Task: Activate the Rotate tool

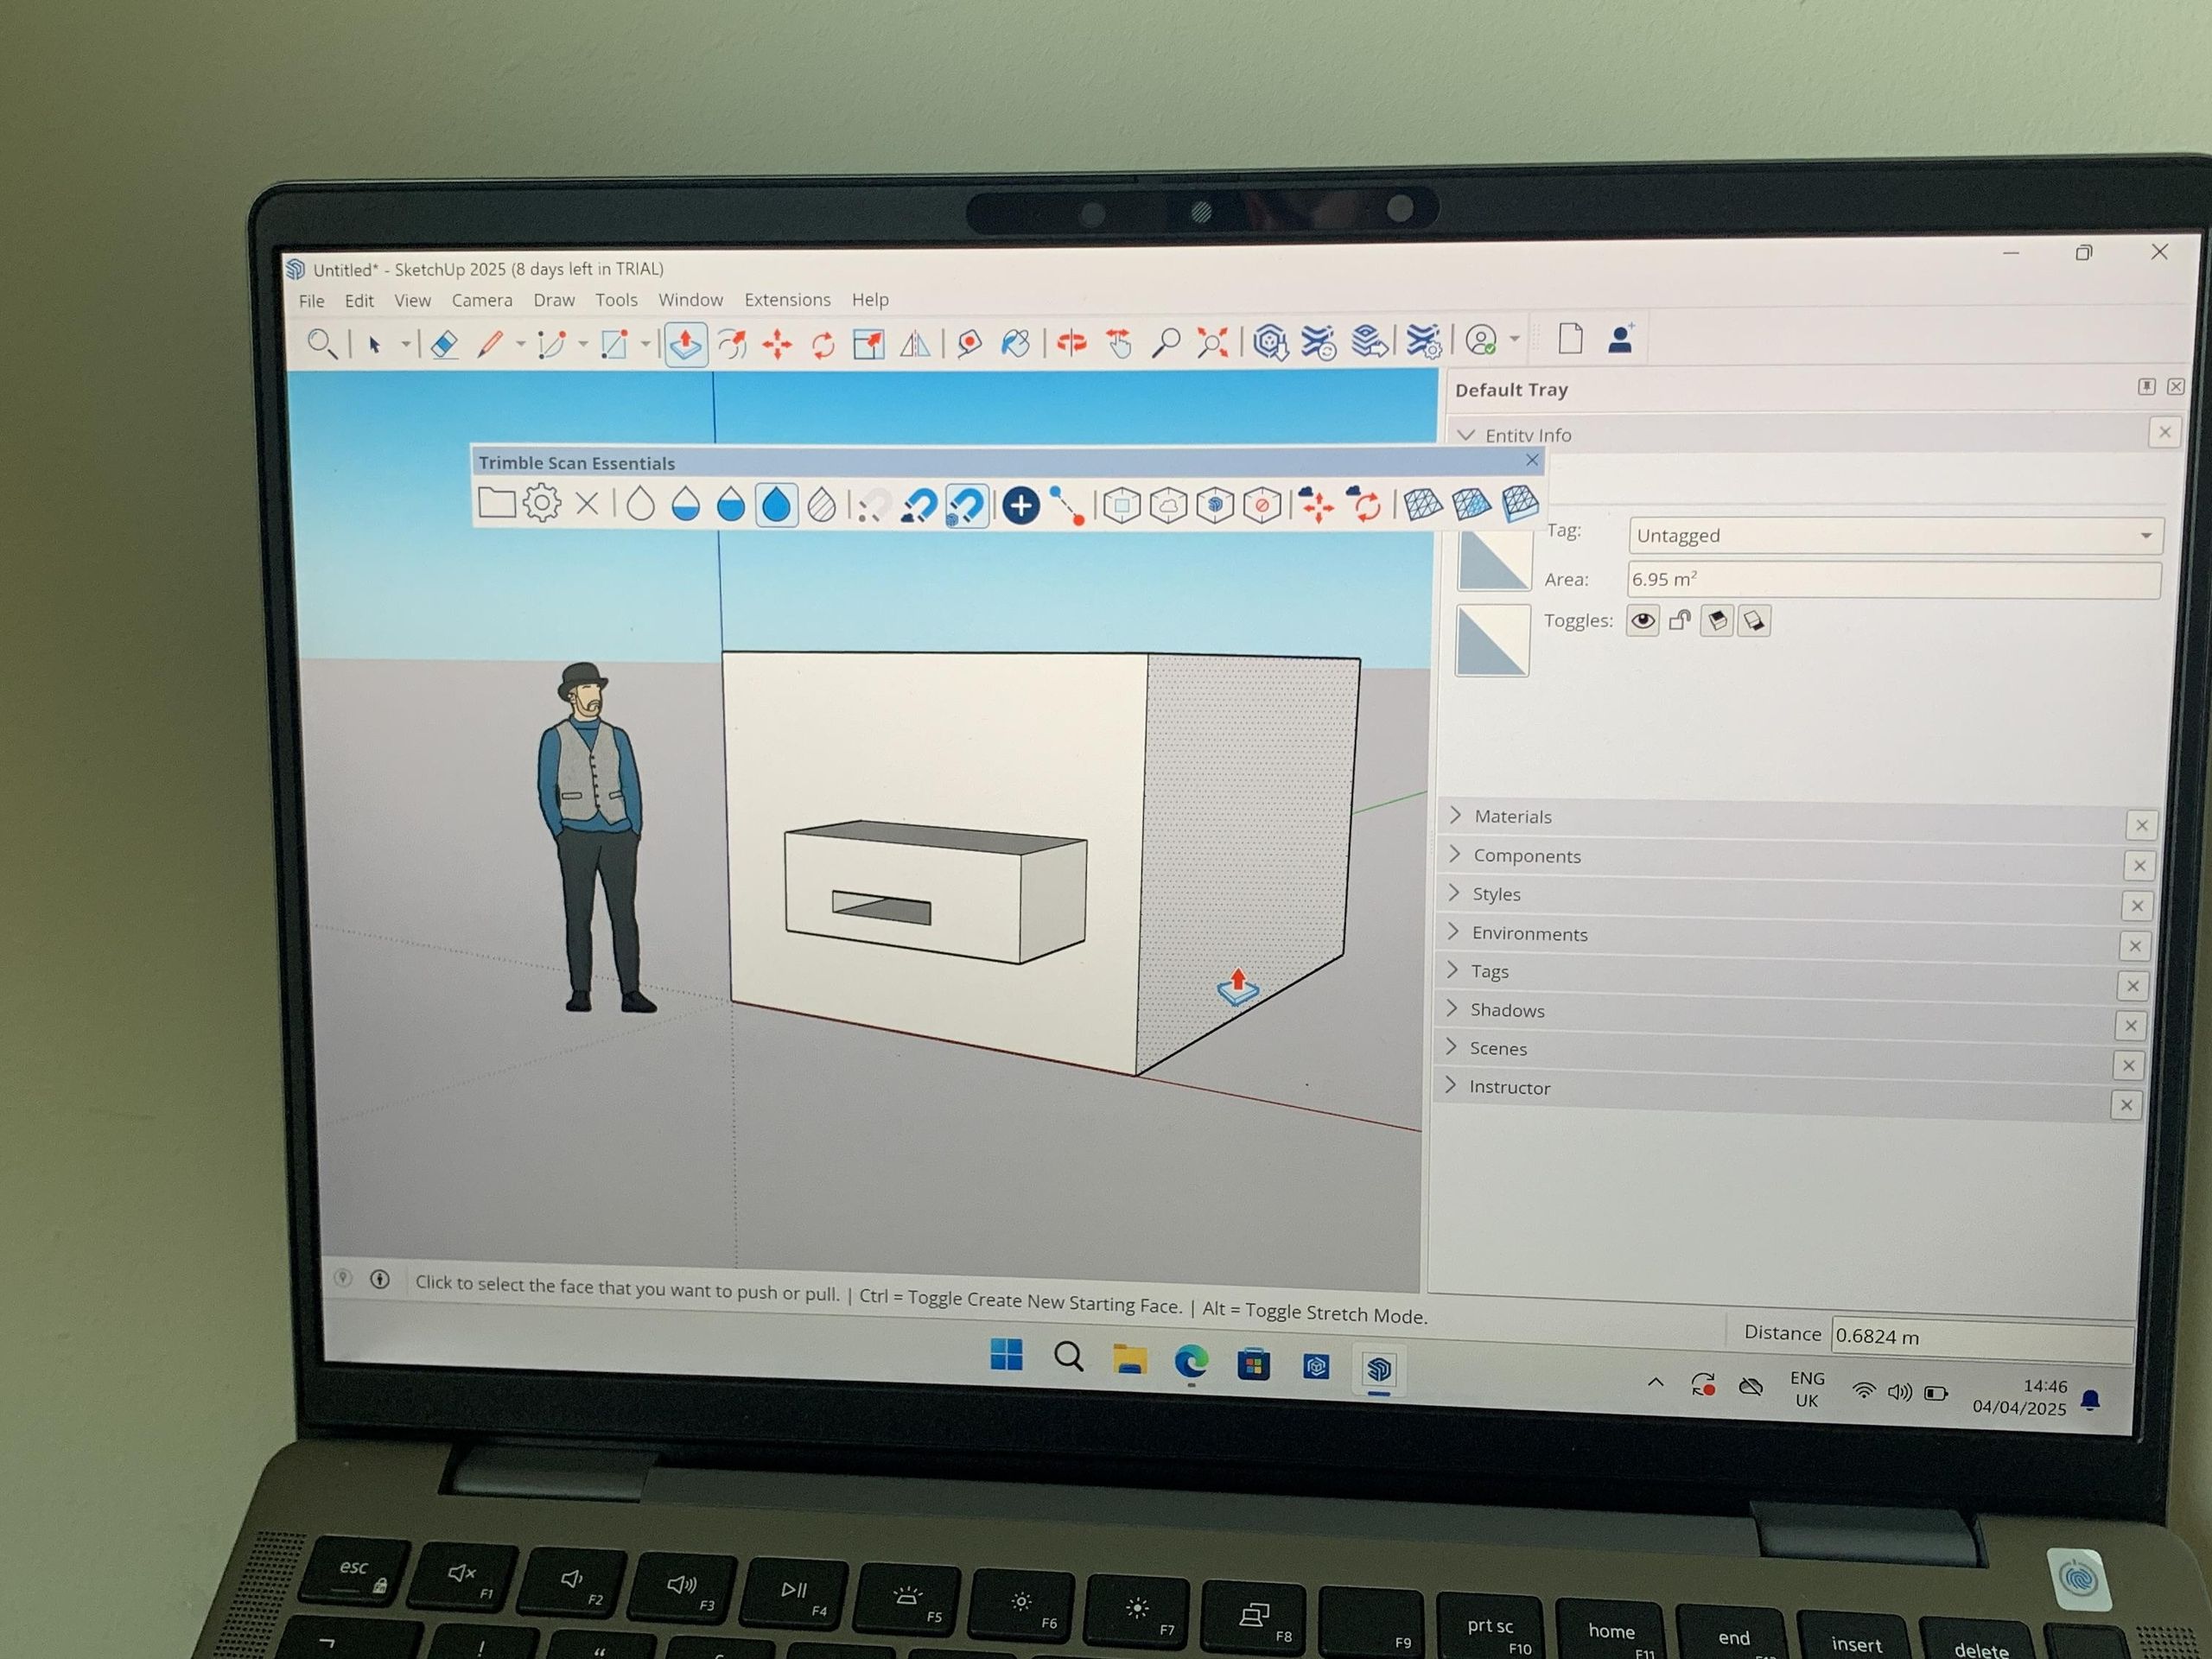Action: coord(823,346)
